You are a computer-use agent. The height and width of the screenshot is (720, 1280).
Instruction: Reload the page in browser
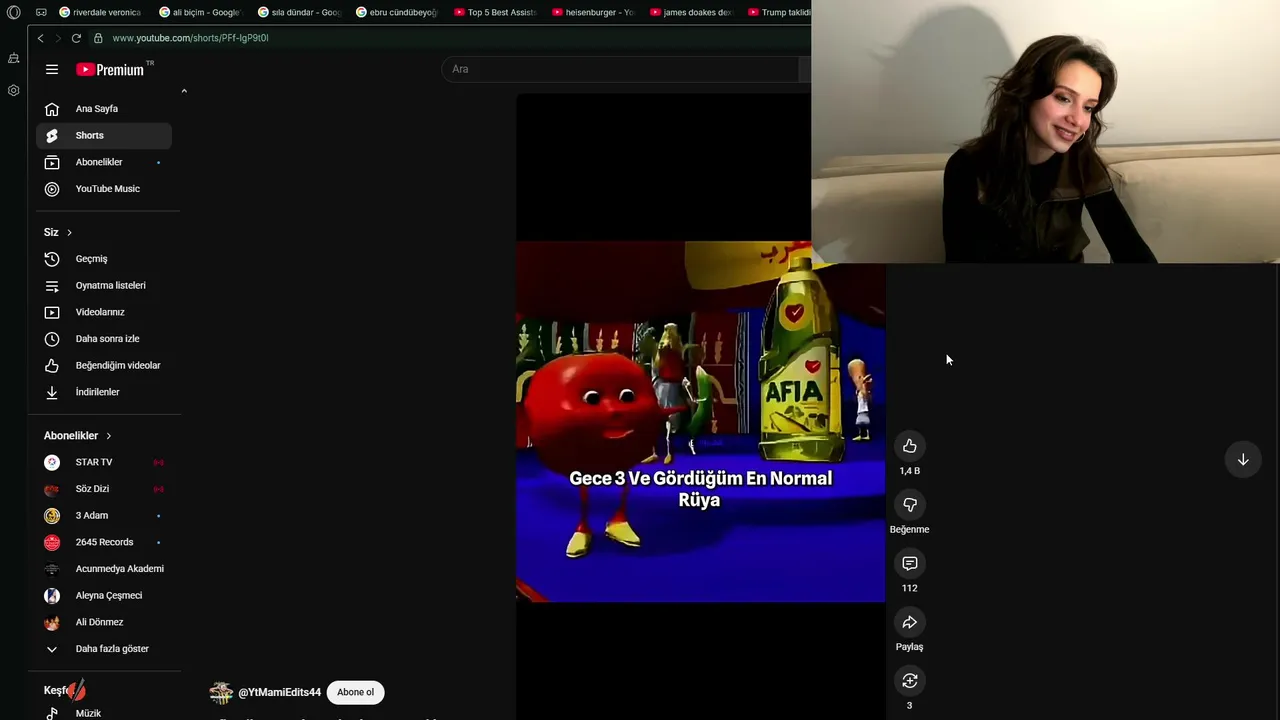[x=76, y=38]
